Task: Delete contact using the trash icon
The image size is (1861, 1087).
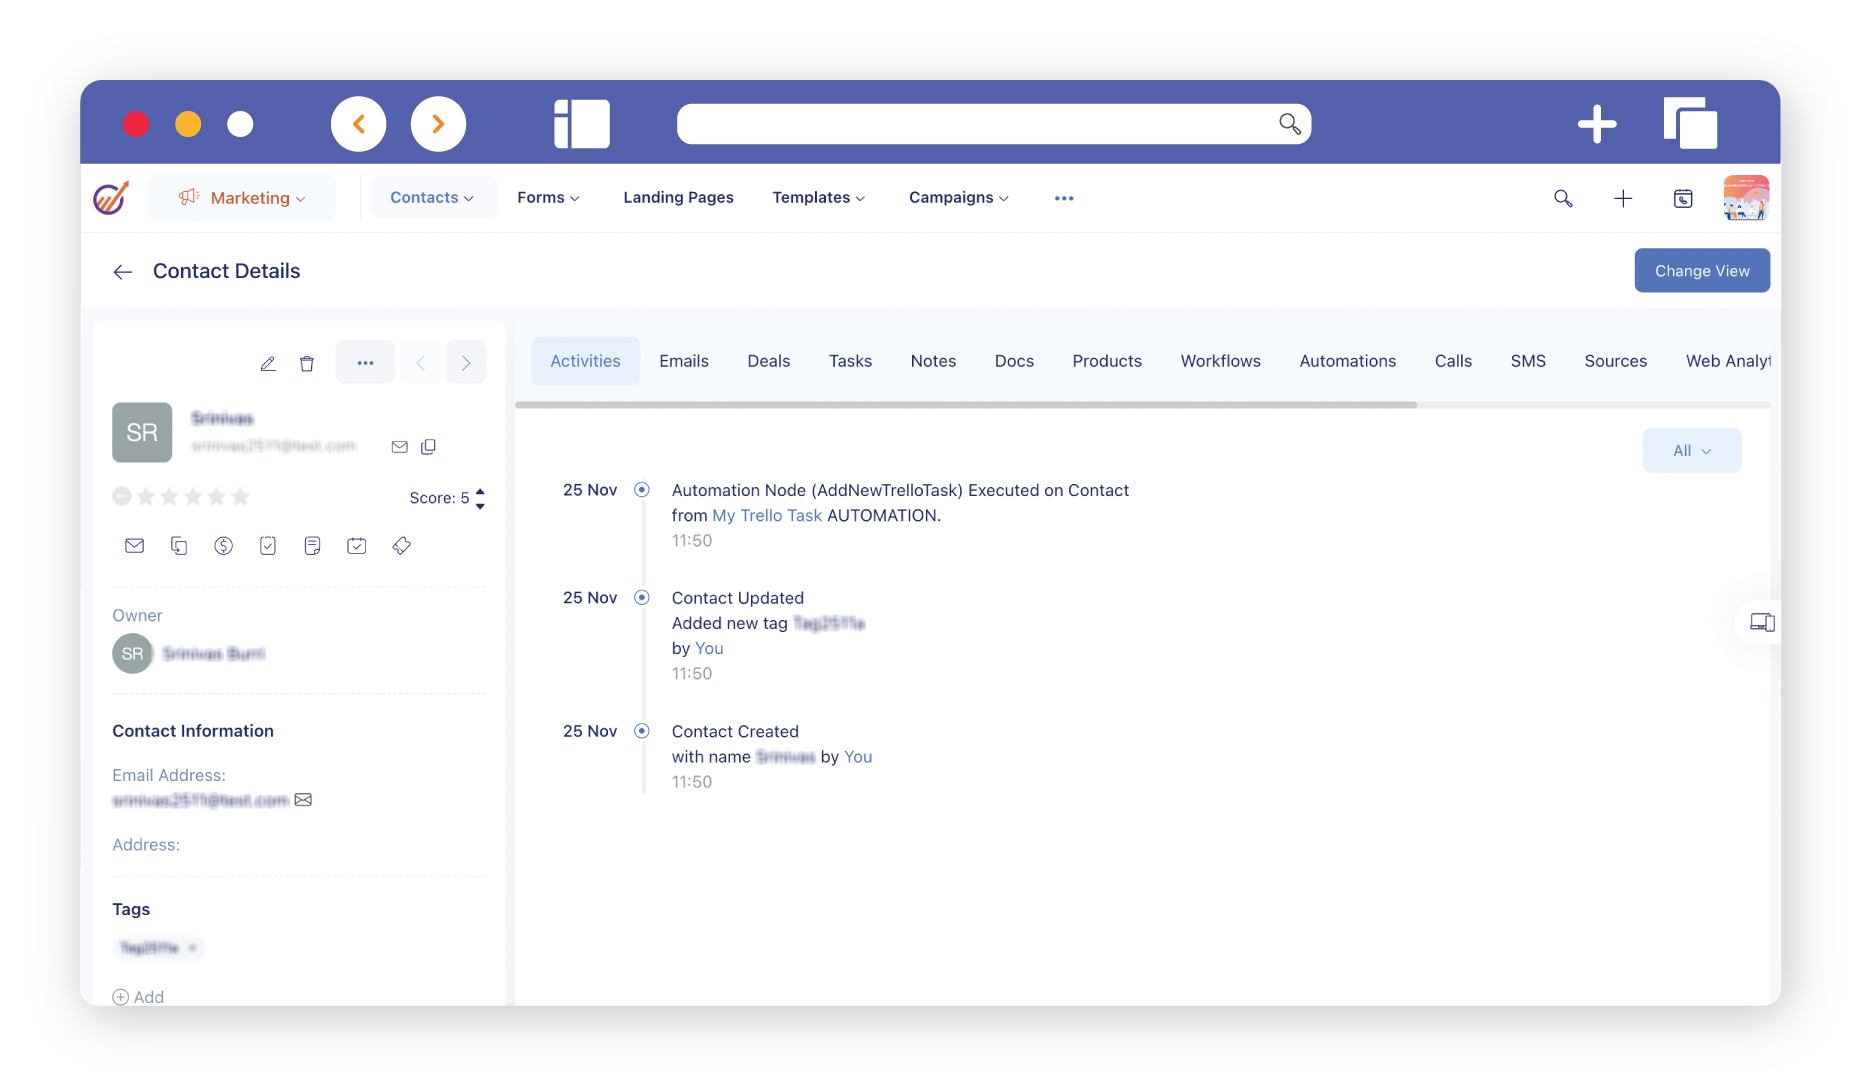Action: 307,364
